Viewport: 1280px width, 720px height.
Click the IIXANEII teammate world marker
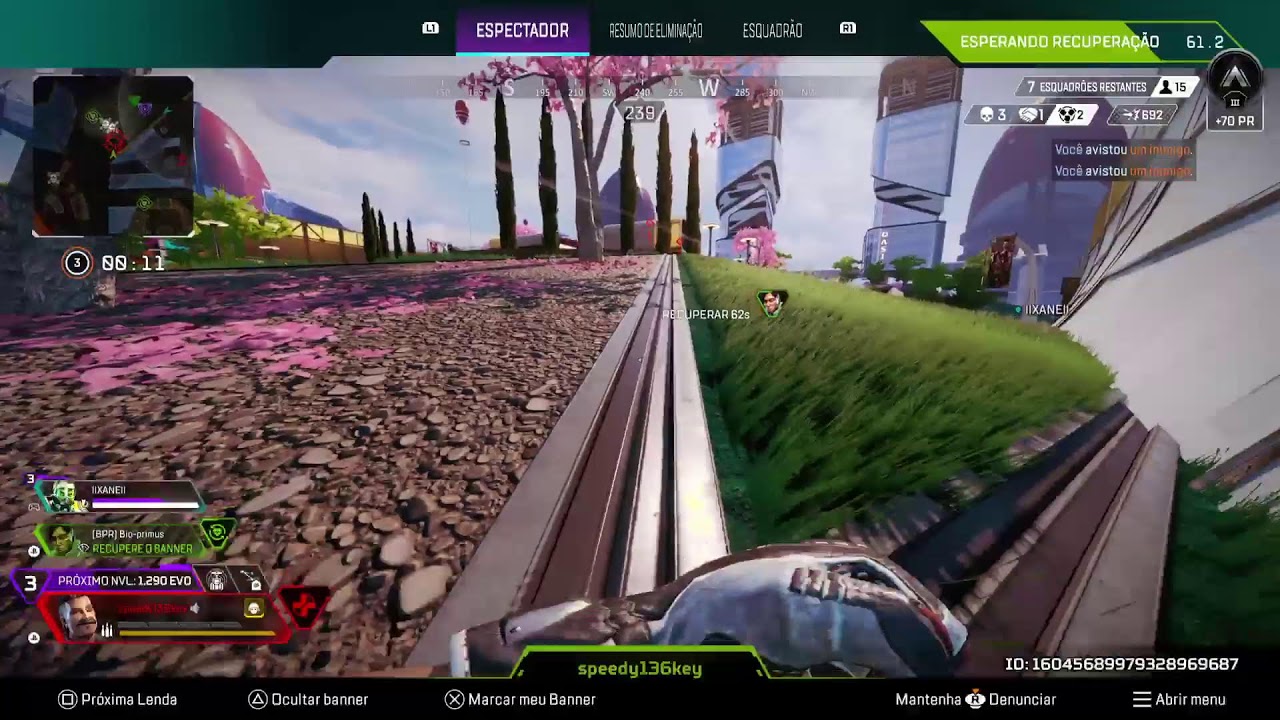click(x=1043, y=310)
